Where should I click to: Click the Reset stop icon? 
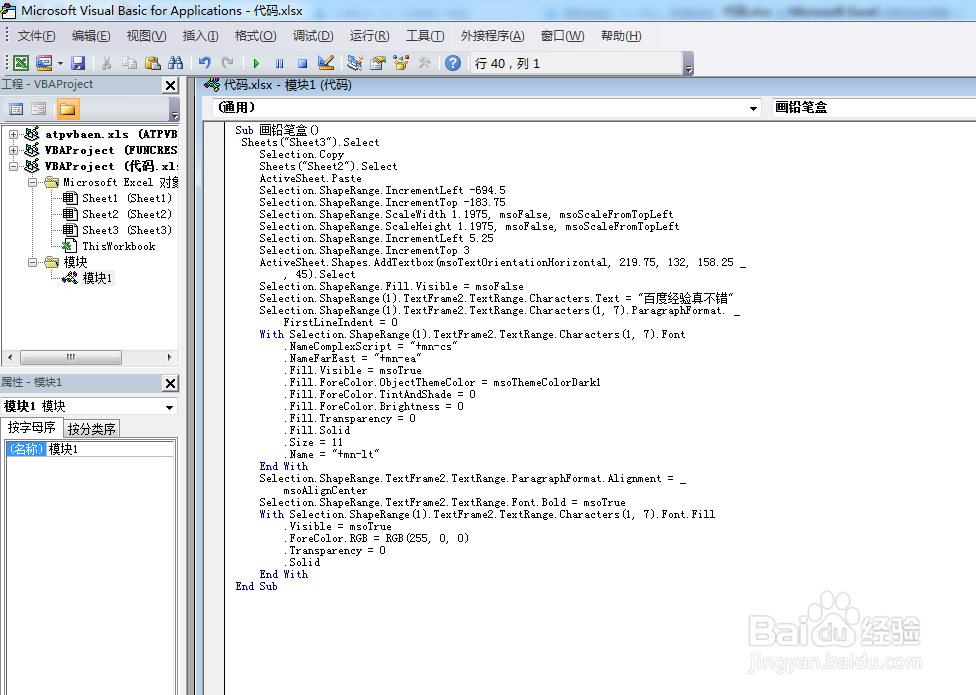(303, 63)
